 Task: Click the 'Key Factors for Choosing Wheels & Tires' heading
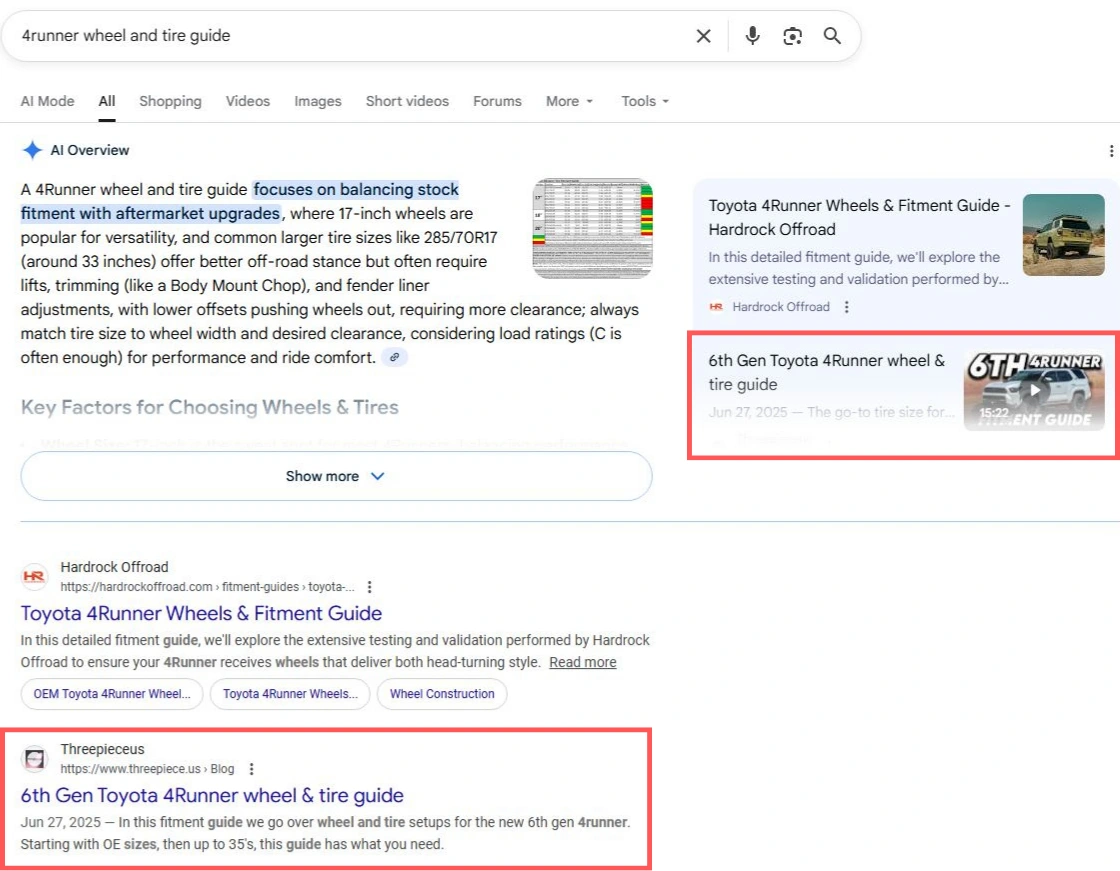(209, 407)
